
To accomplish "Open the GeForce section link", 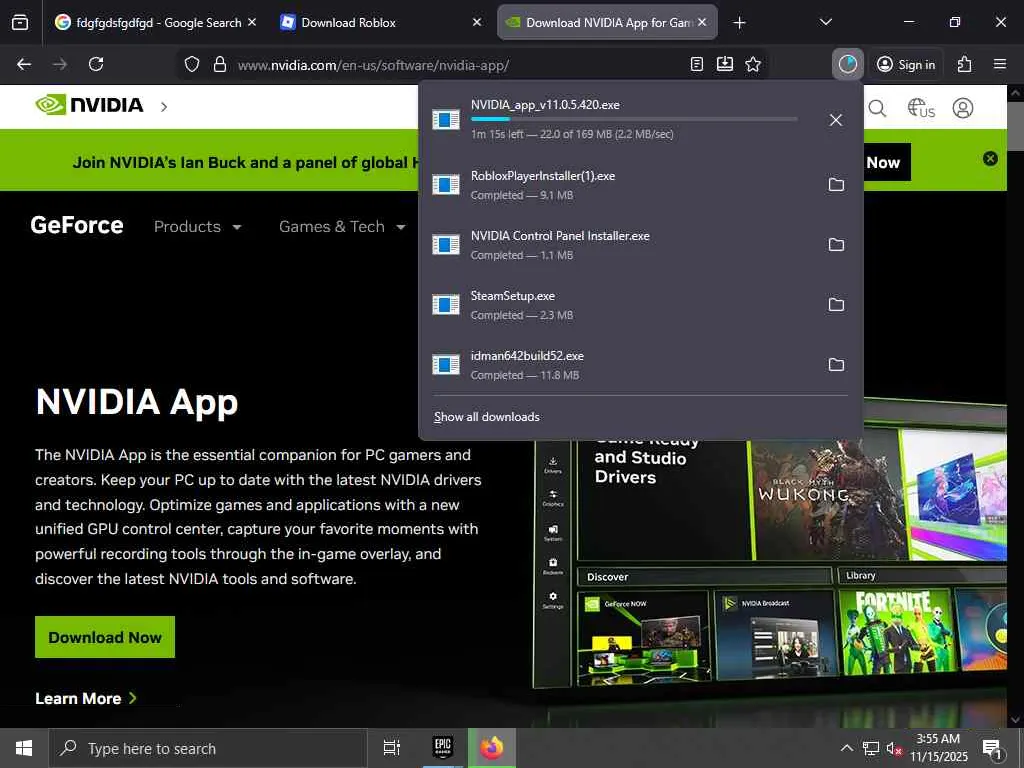I will (x=77, y=225).
